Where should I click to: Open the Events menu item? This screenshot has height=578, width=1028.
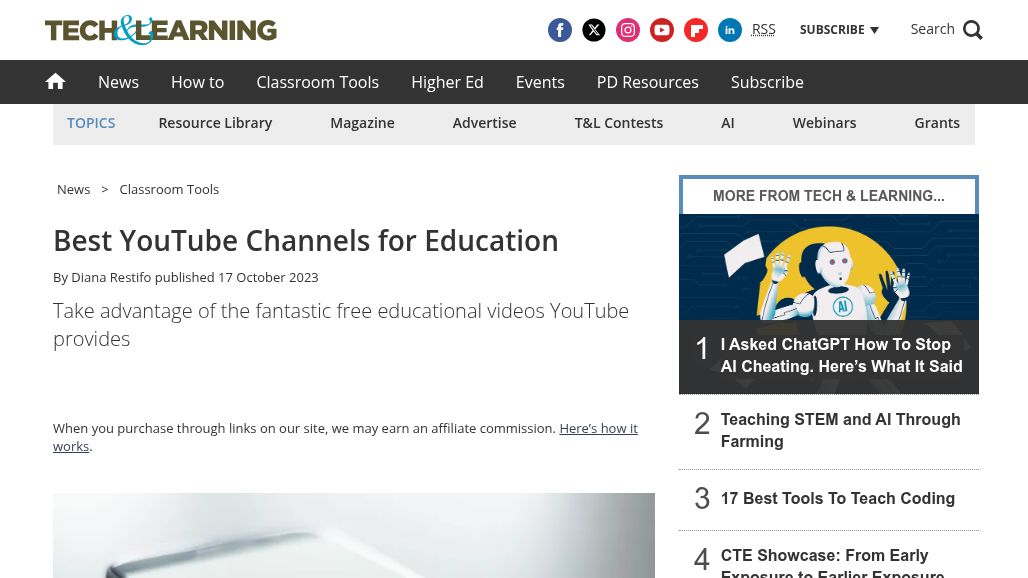click(x=540, y=82)
